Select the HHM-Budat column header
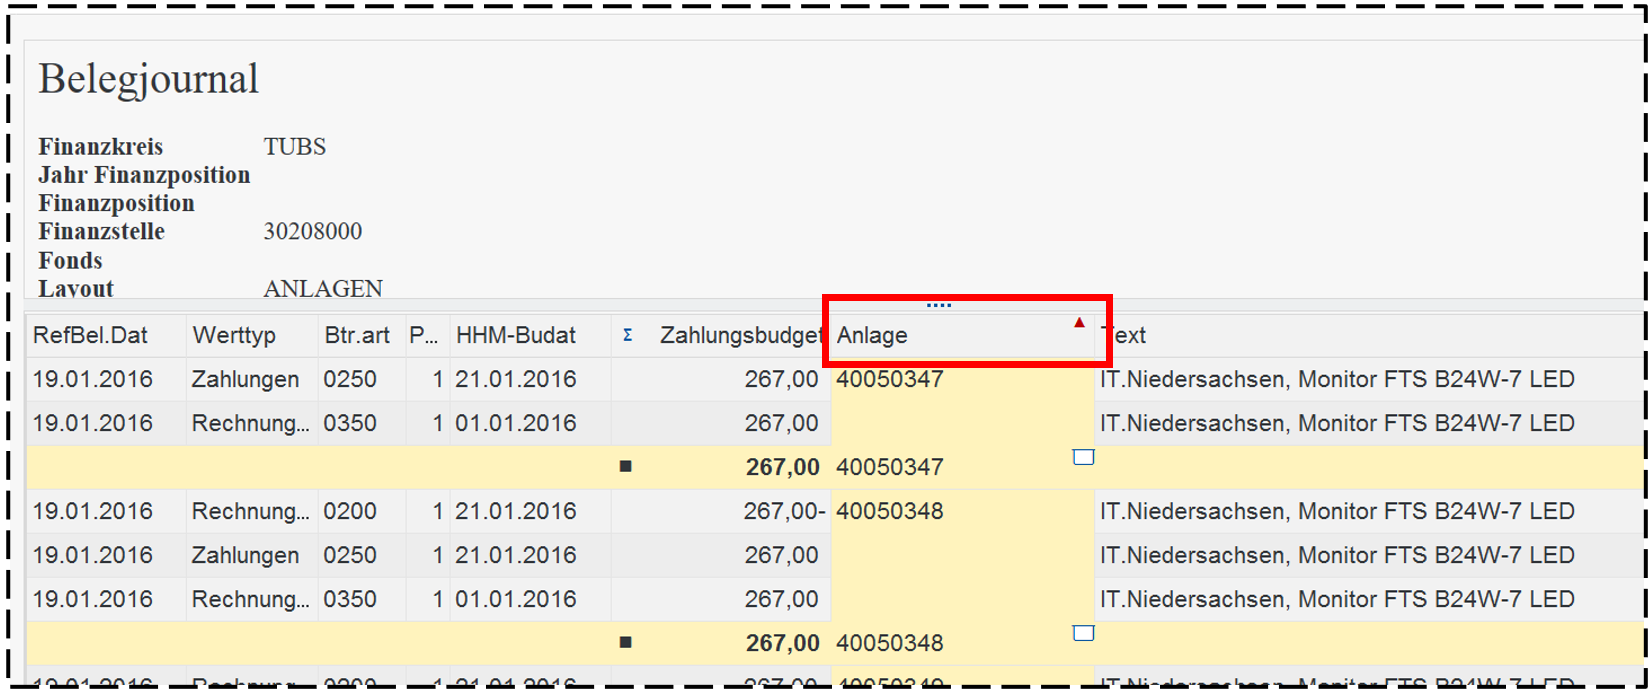This screenshot has height=691, width=1651. pyautogui.click(x=516, y=336)
